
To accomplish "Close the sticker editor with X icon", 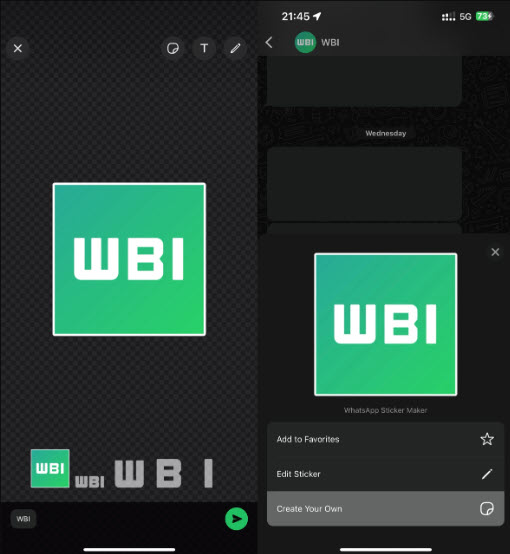I will pos(18,48).
